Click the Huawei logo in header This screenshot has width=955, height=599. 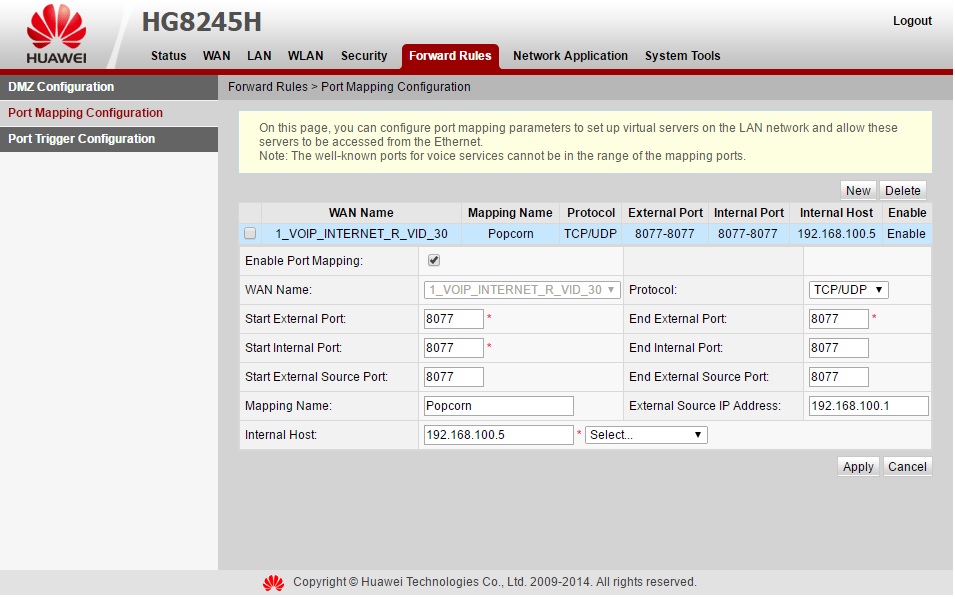pos(56,34)
